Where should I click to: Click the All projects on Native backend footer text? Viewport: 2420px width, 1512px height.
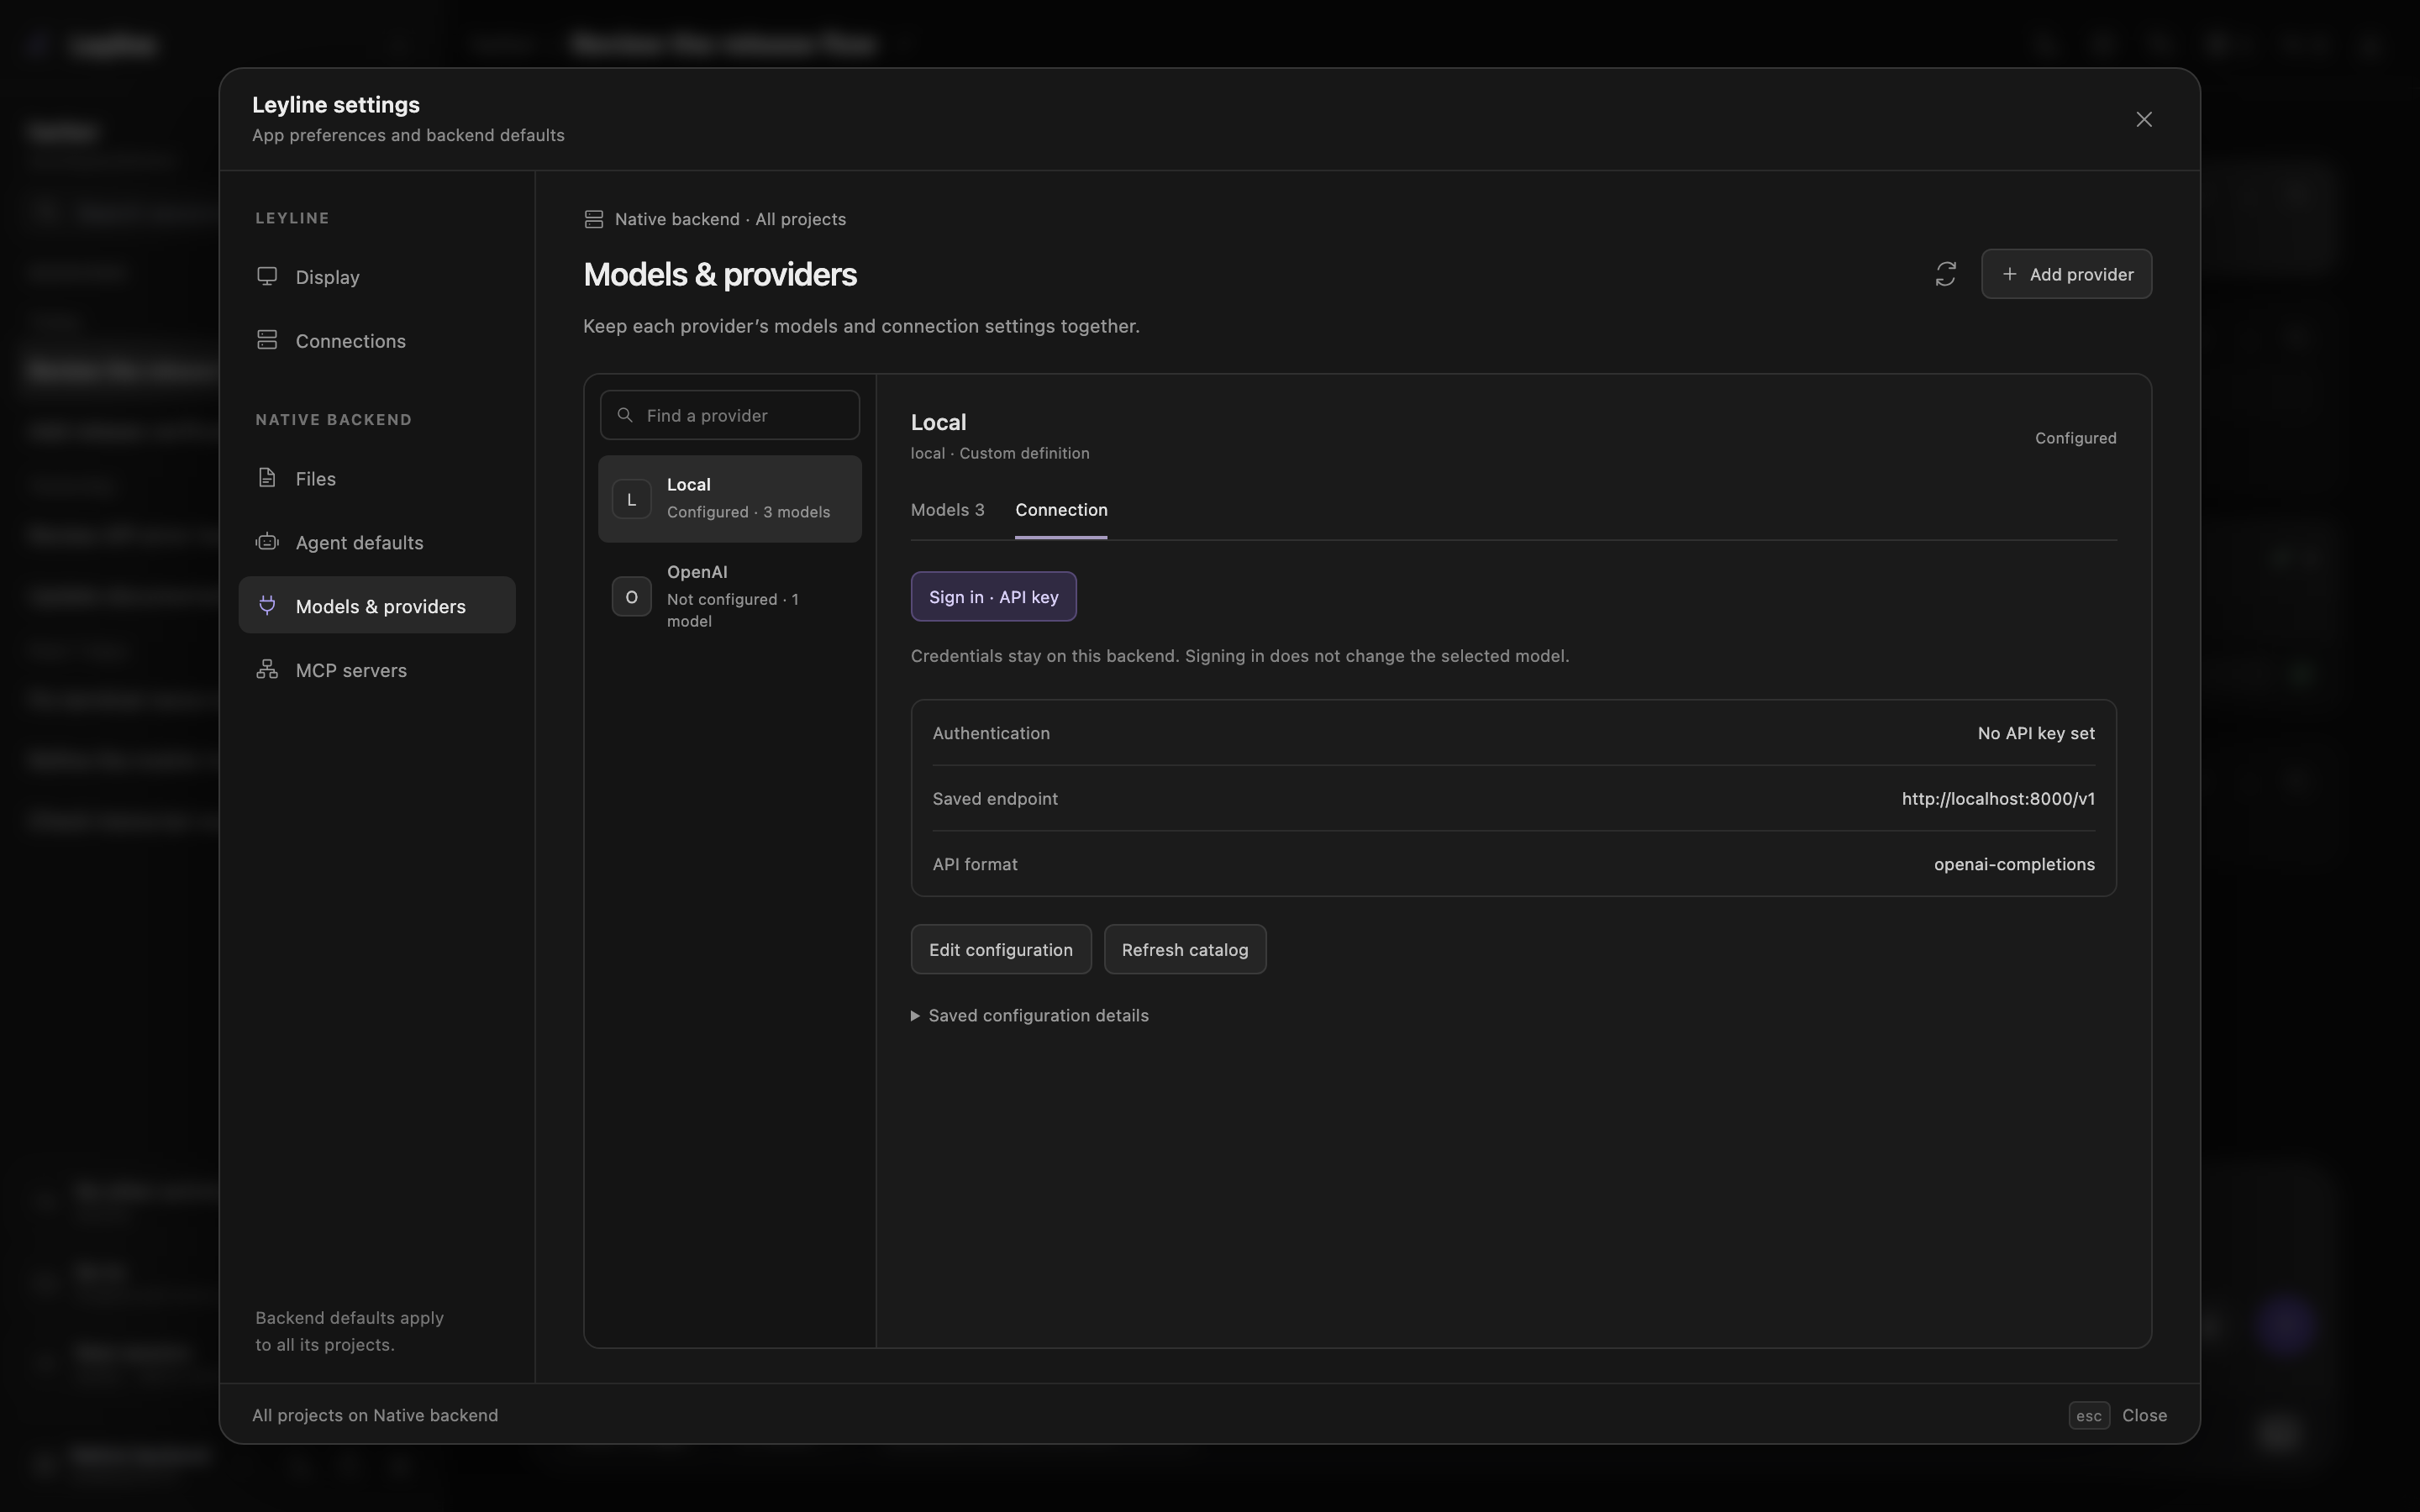pyautogui.click(x=375, y=1416)
